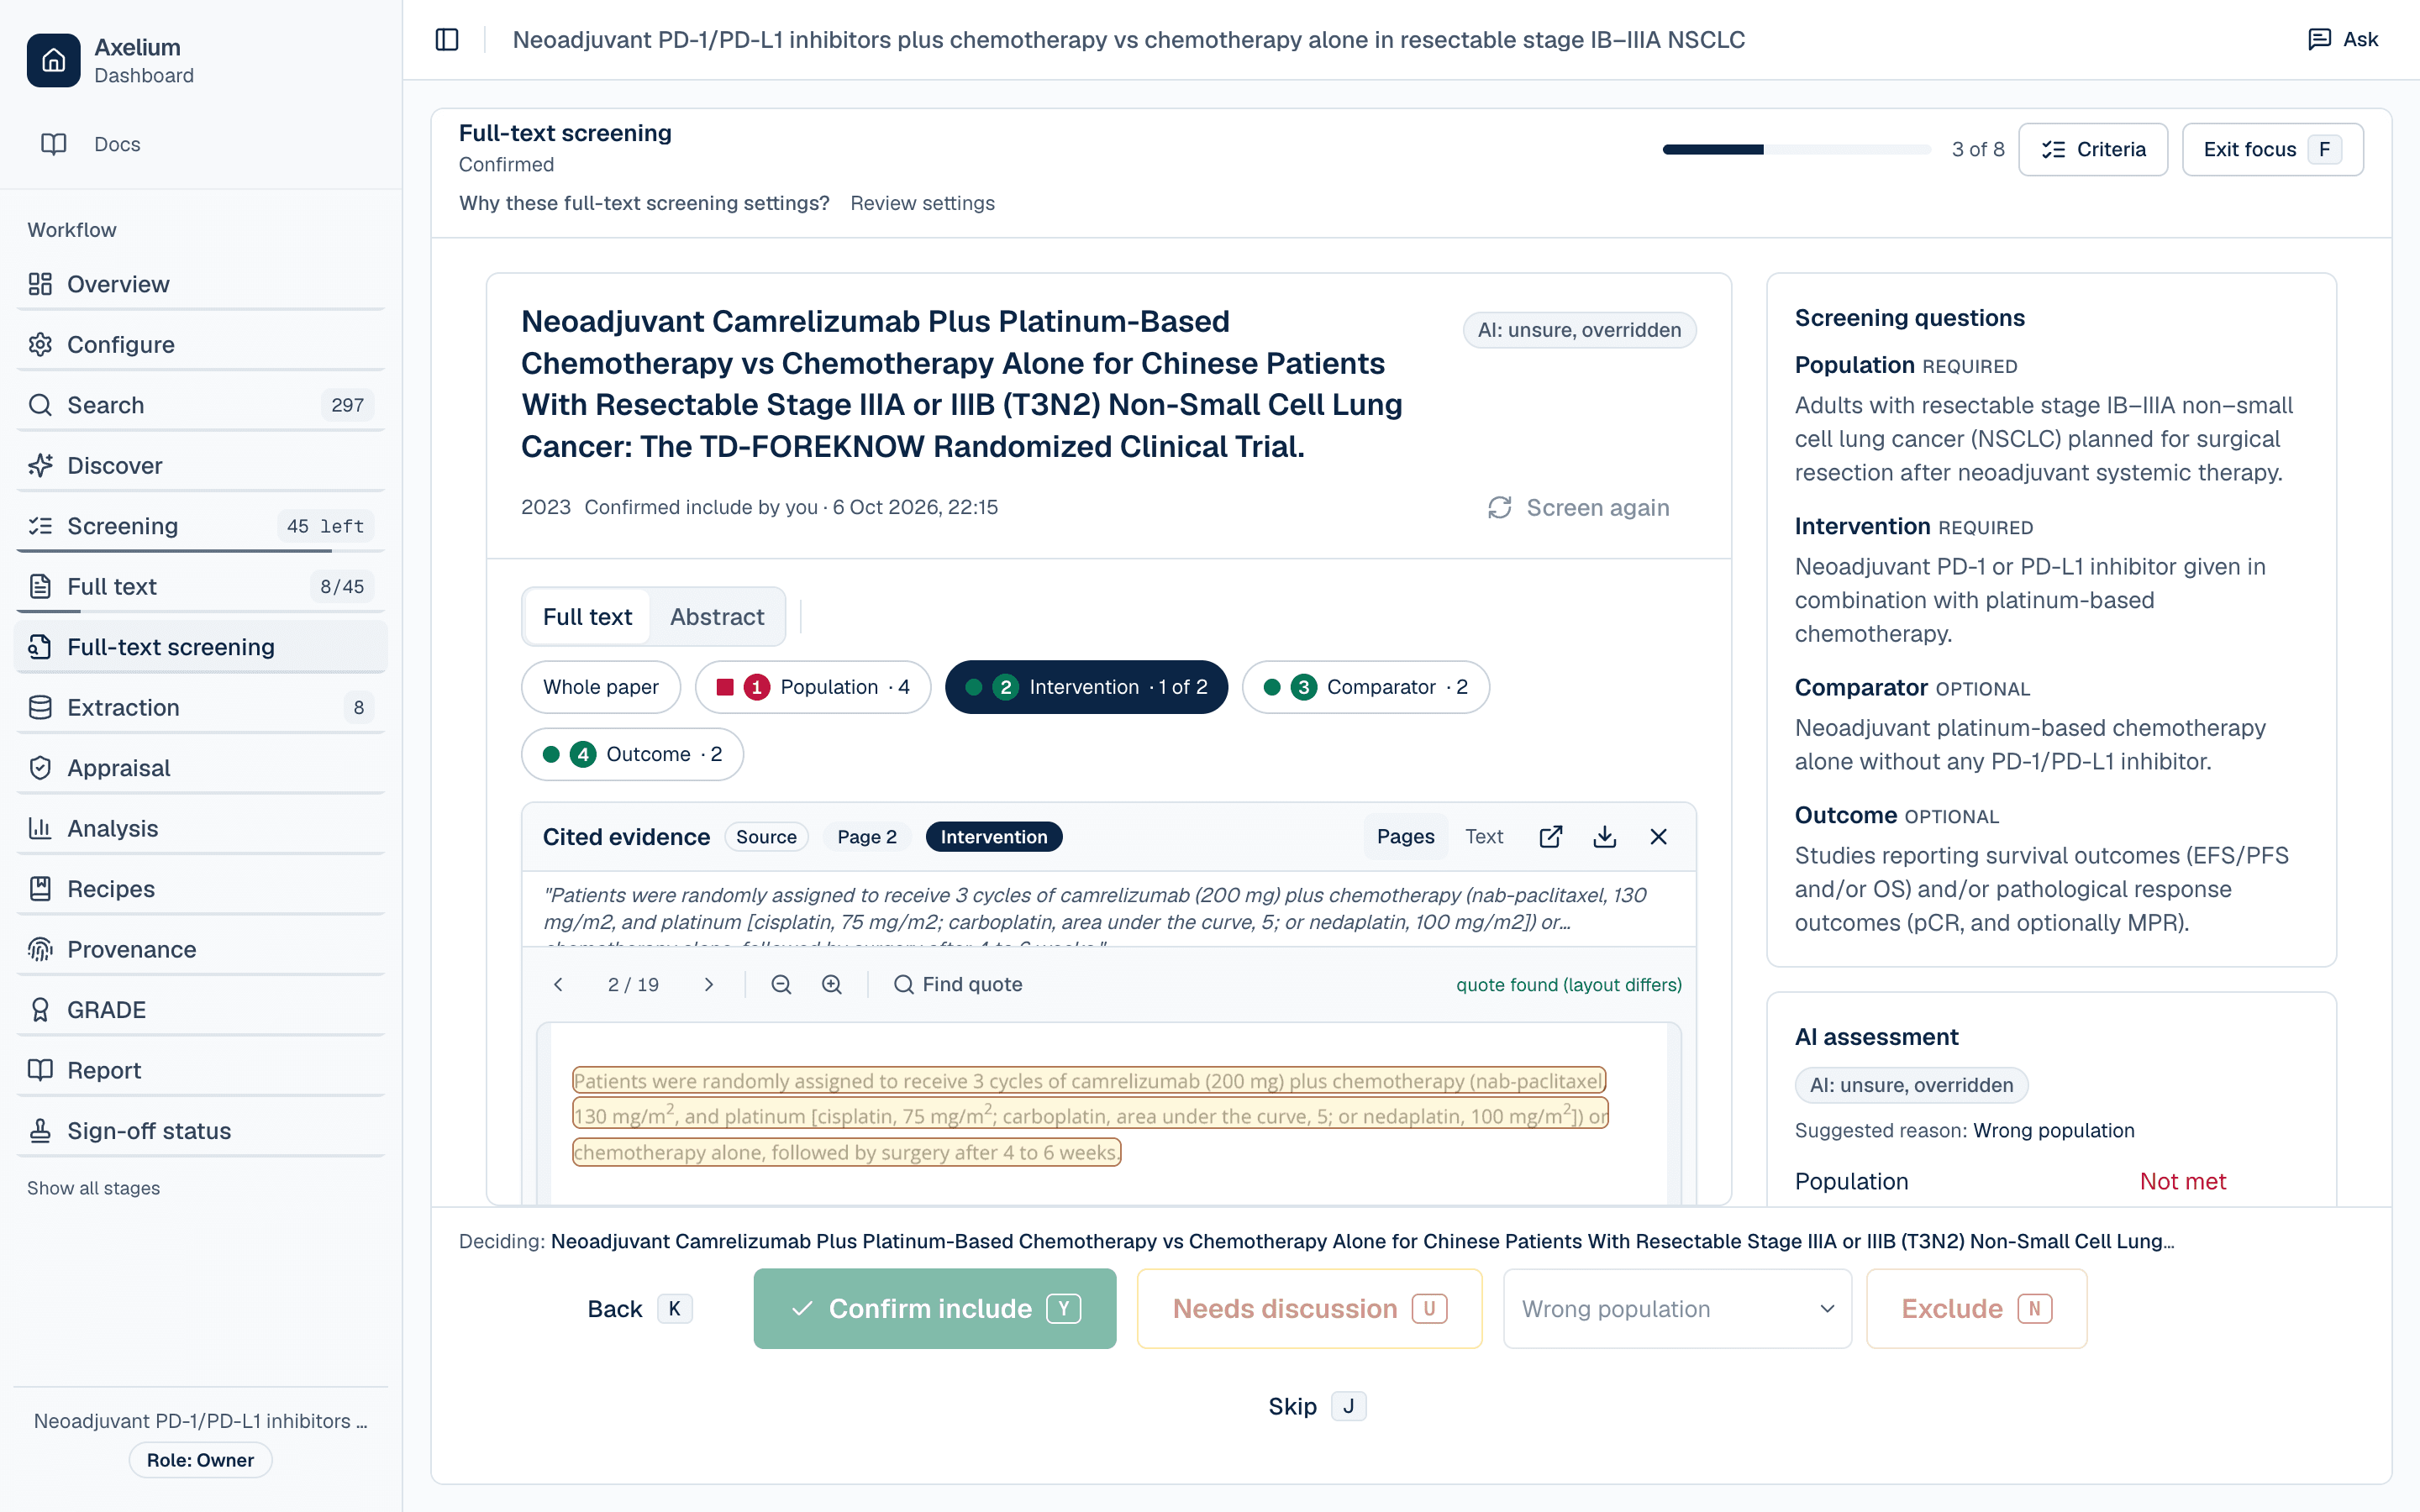Click Exit focus button
The width and height of the screenshot is (2420, 1512).
click(2272, 150)
